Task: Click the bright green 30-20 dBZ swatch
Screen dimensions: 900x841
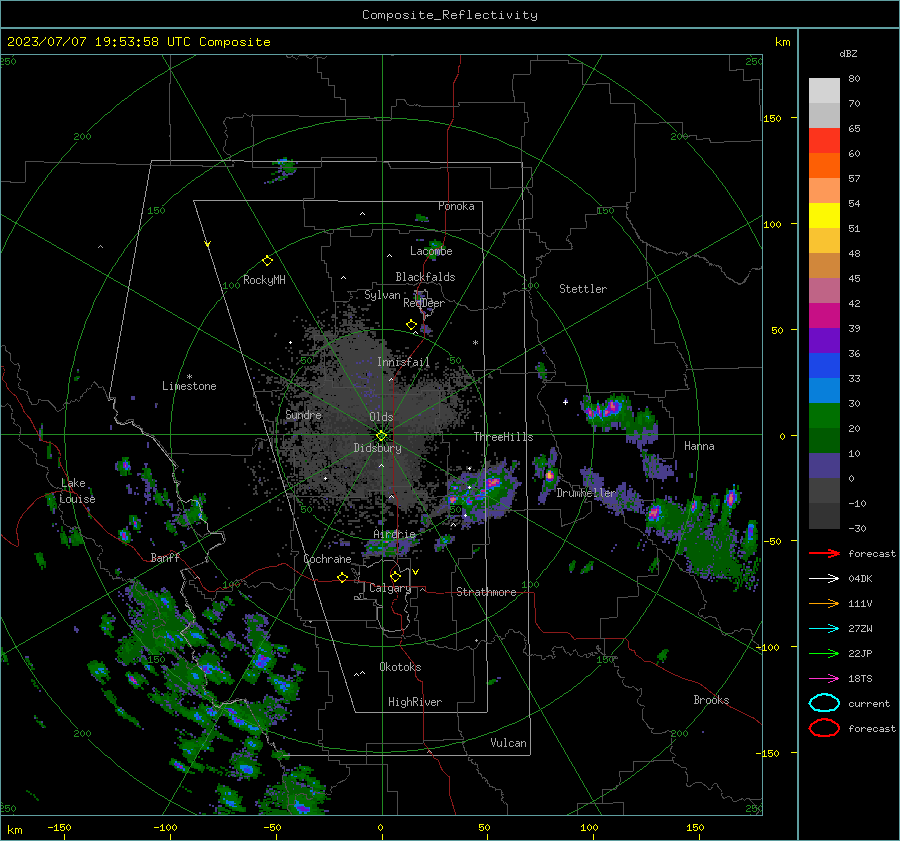Action: pos(824,416)
